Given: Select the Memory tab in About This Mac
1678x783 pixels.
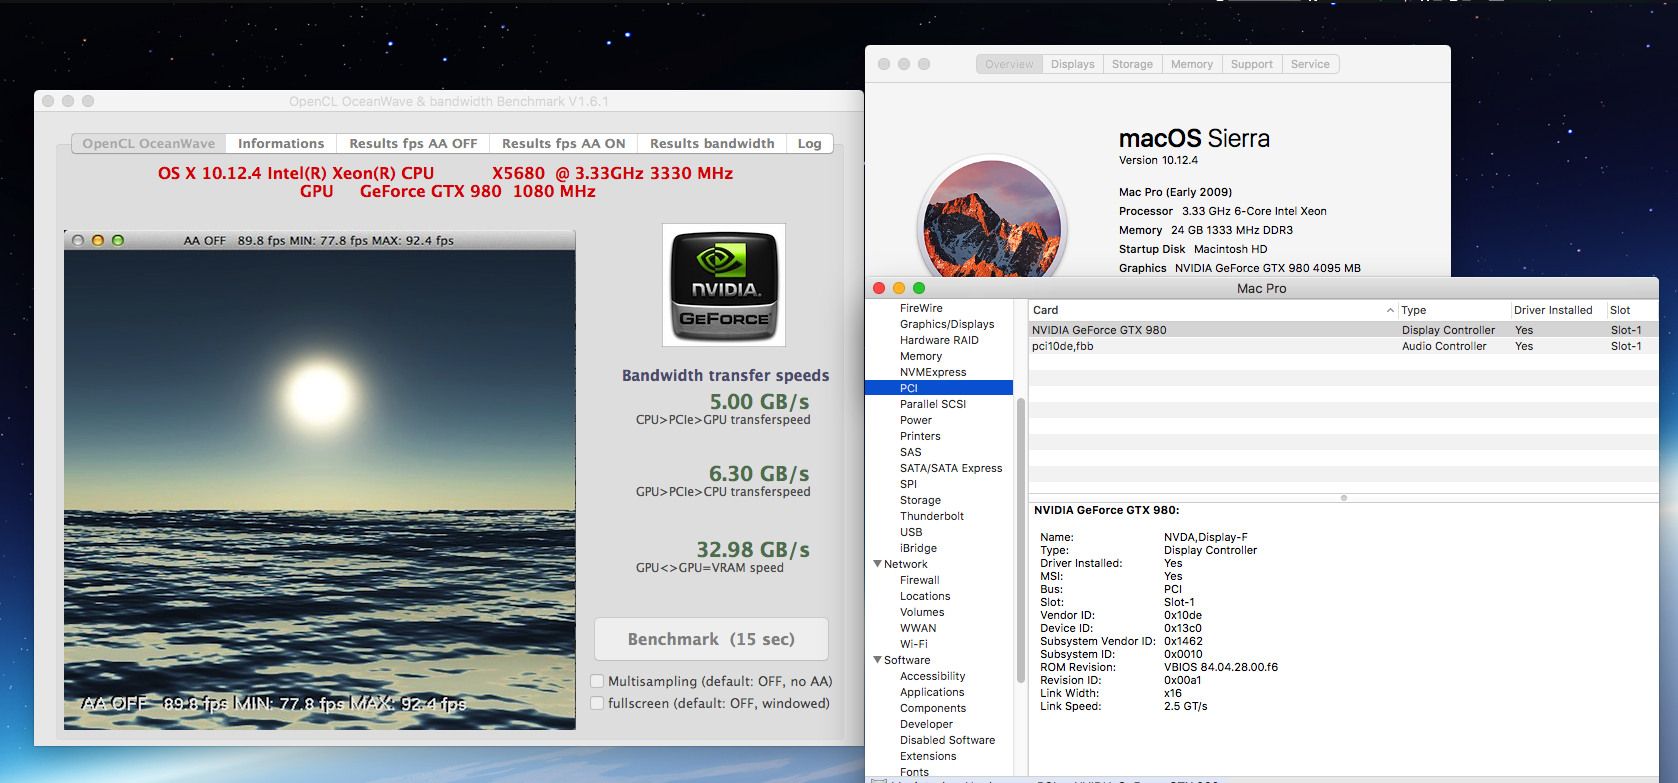Looking at the screenshot, I should coord(1192,64).
